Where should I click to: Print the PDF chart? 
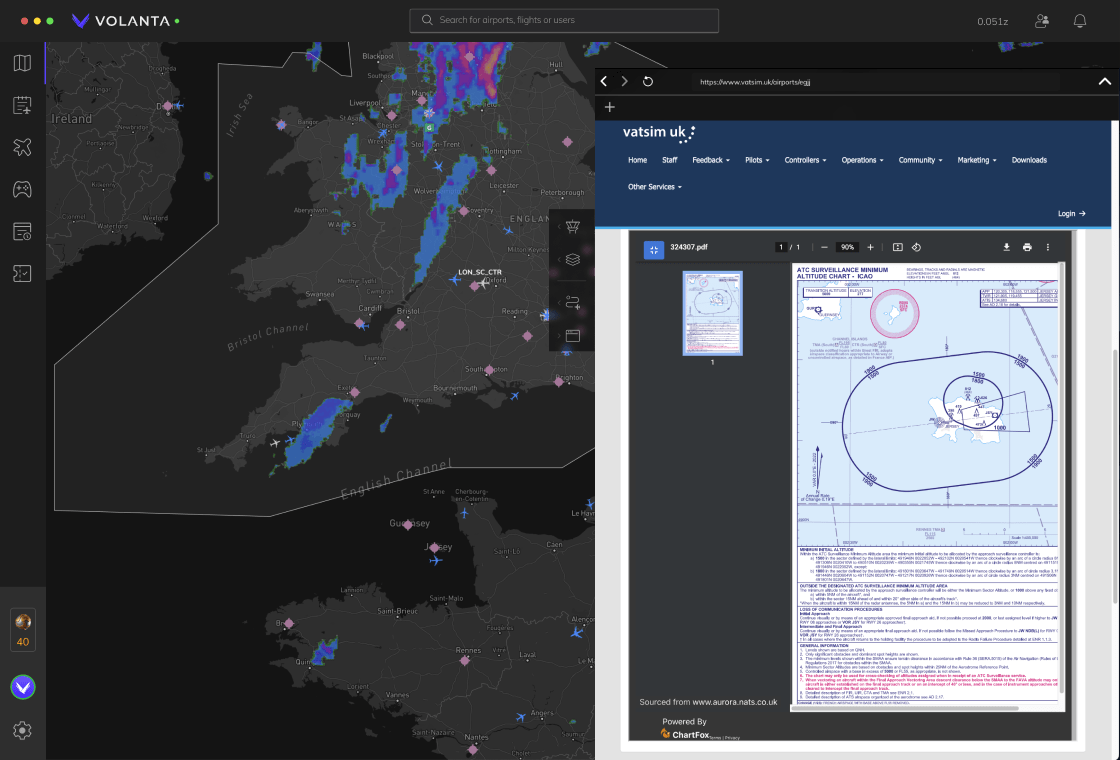click(1027, 247)
